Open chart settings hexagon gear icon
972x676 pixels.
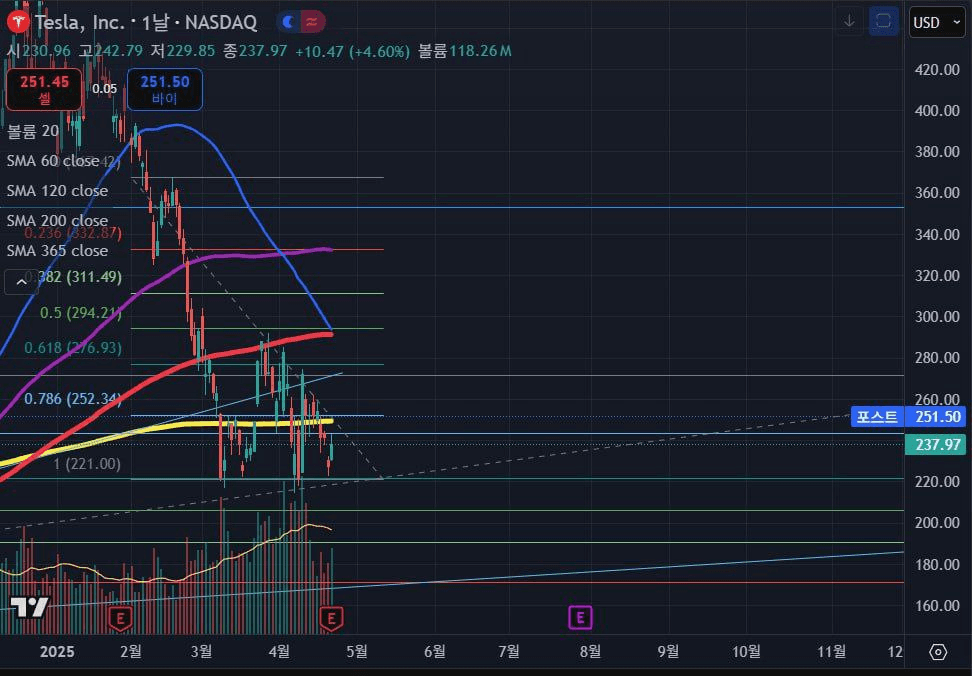[938, 652]
